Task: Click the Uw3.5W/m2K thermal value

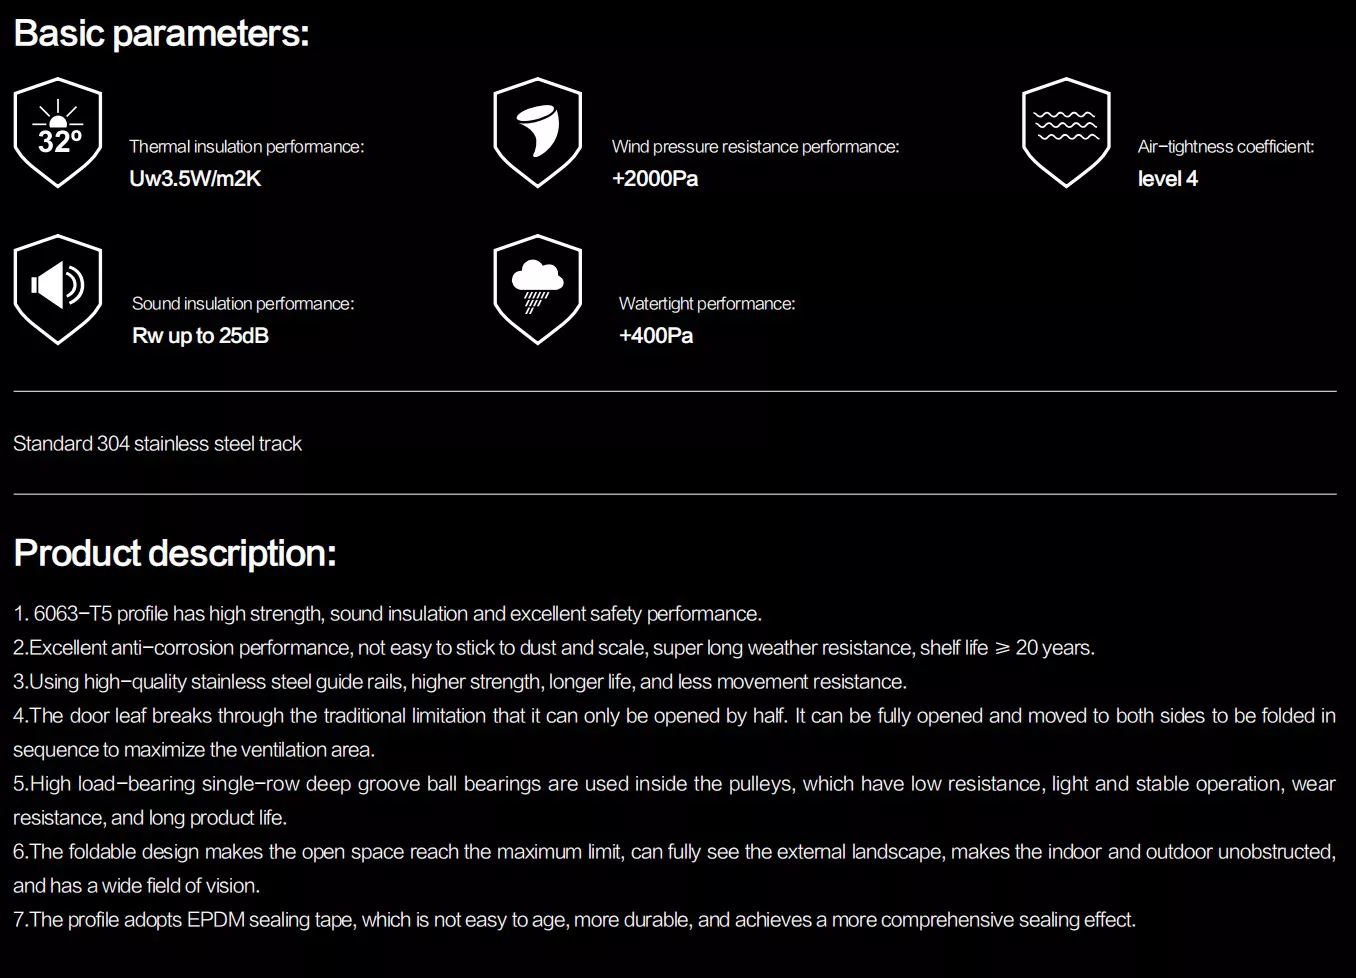Action: click(195, 179)
